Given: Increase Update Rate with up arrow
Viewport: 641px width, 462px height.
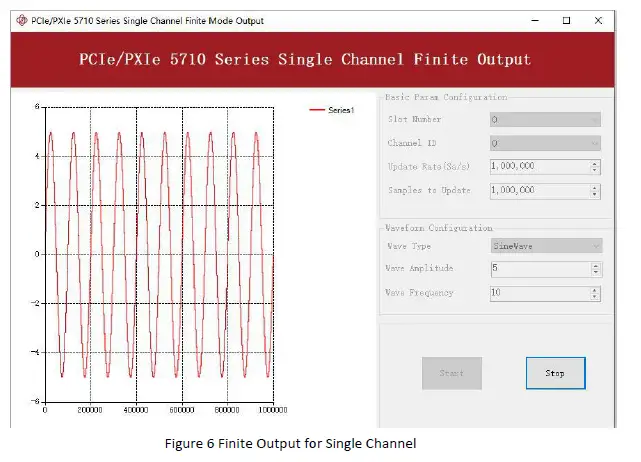Looking at the screenshot, I should point(595,163).
